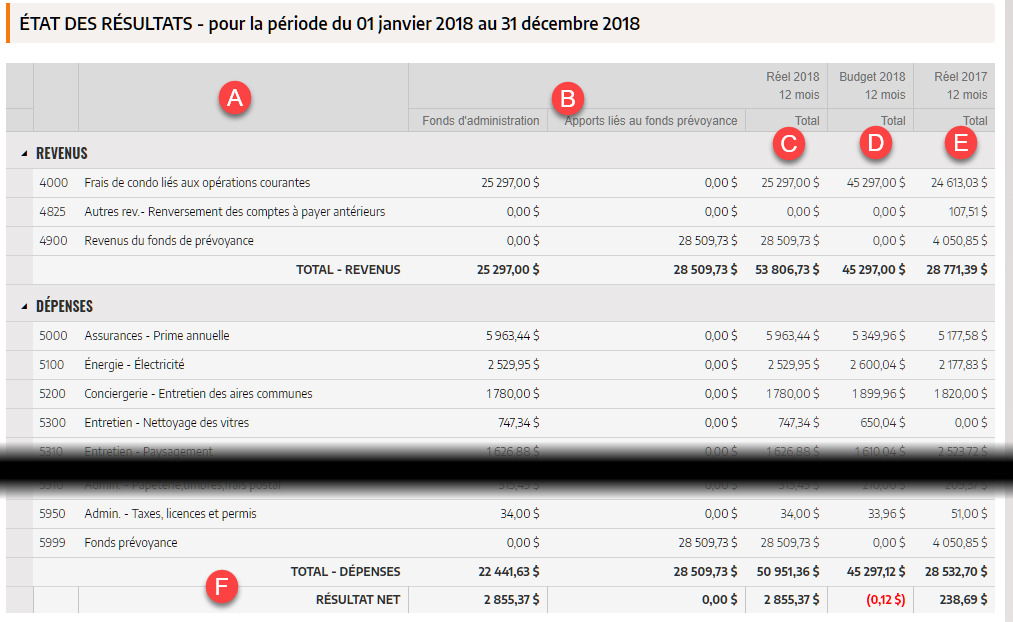Select 'Admin. - Taxes, licences et permis'
This screenshot has height=622, width=1013.
pos(171,514)
